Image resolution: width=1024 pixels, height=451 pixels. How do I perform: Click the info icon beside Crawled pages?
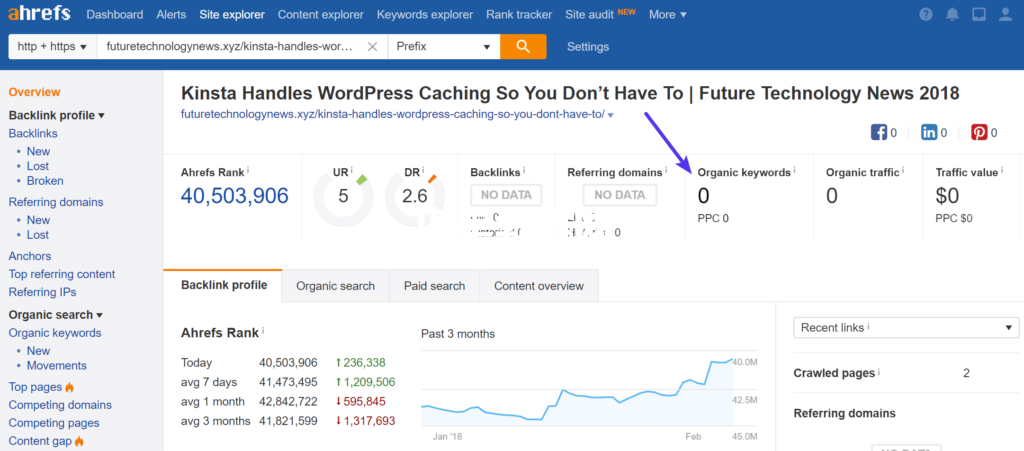click(x=878, y=372)
